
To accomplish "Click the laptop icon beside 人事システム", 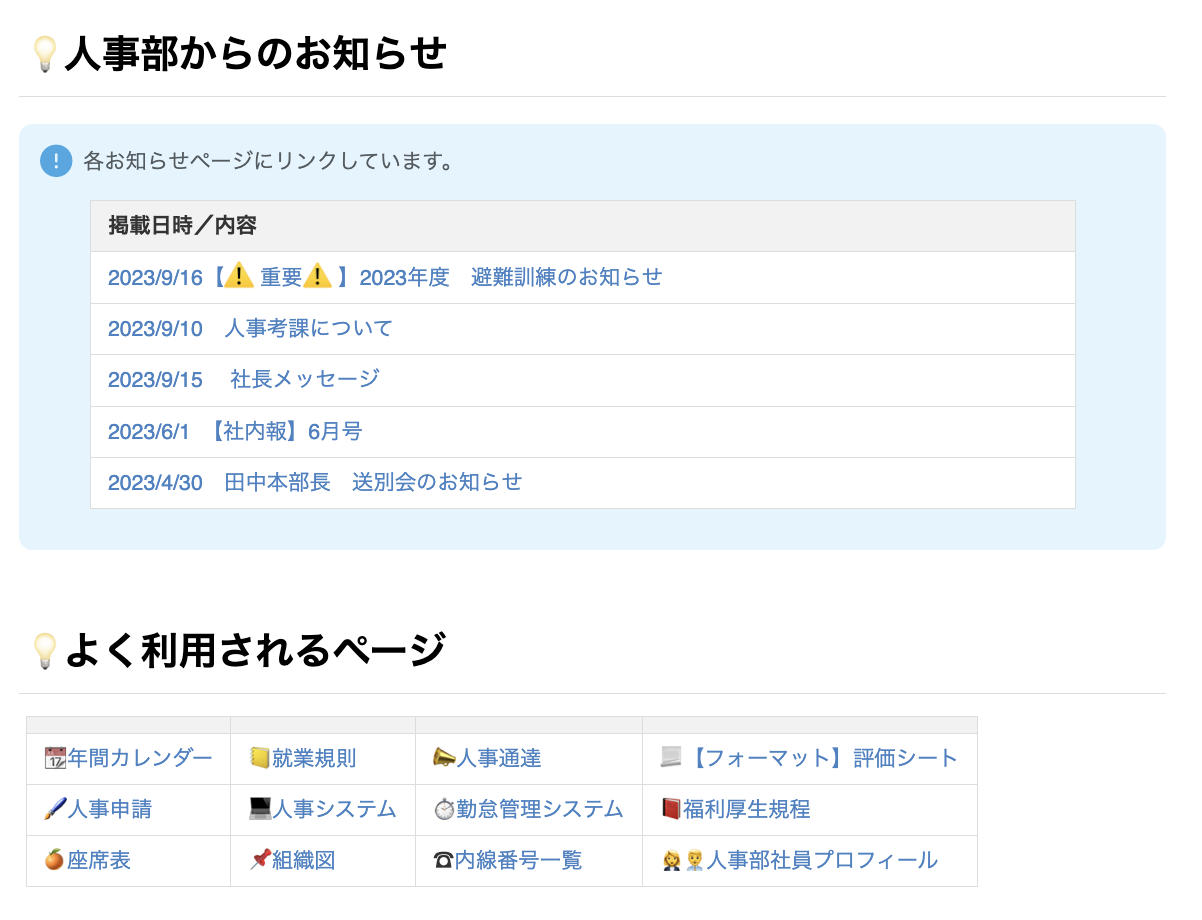I will pos(260,810).
